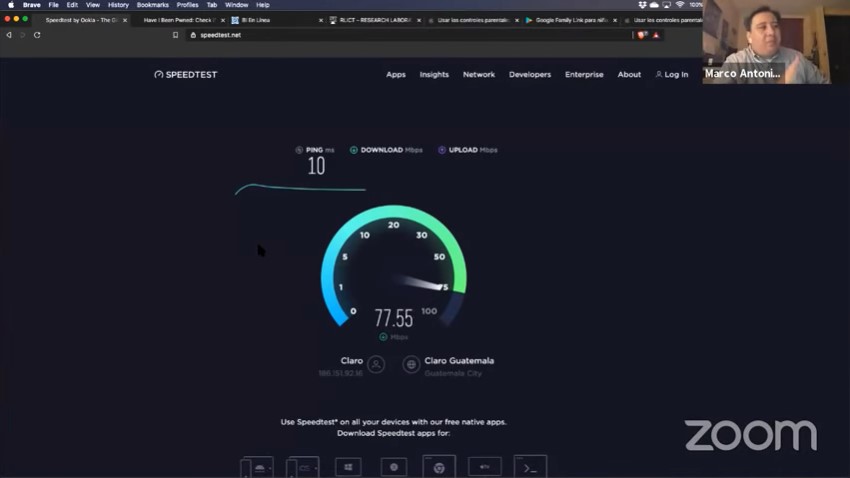
Task: Open the Windows app download icon
Action: pyautogui.click(x=348, y=467)
